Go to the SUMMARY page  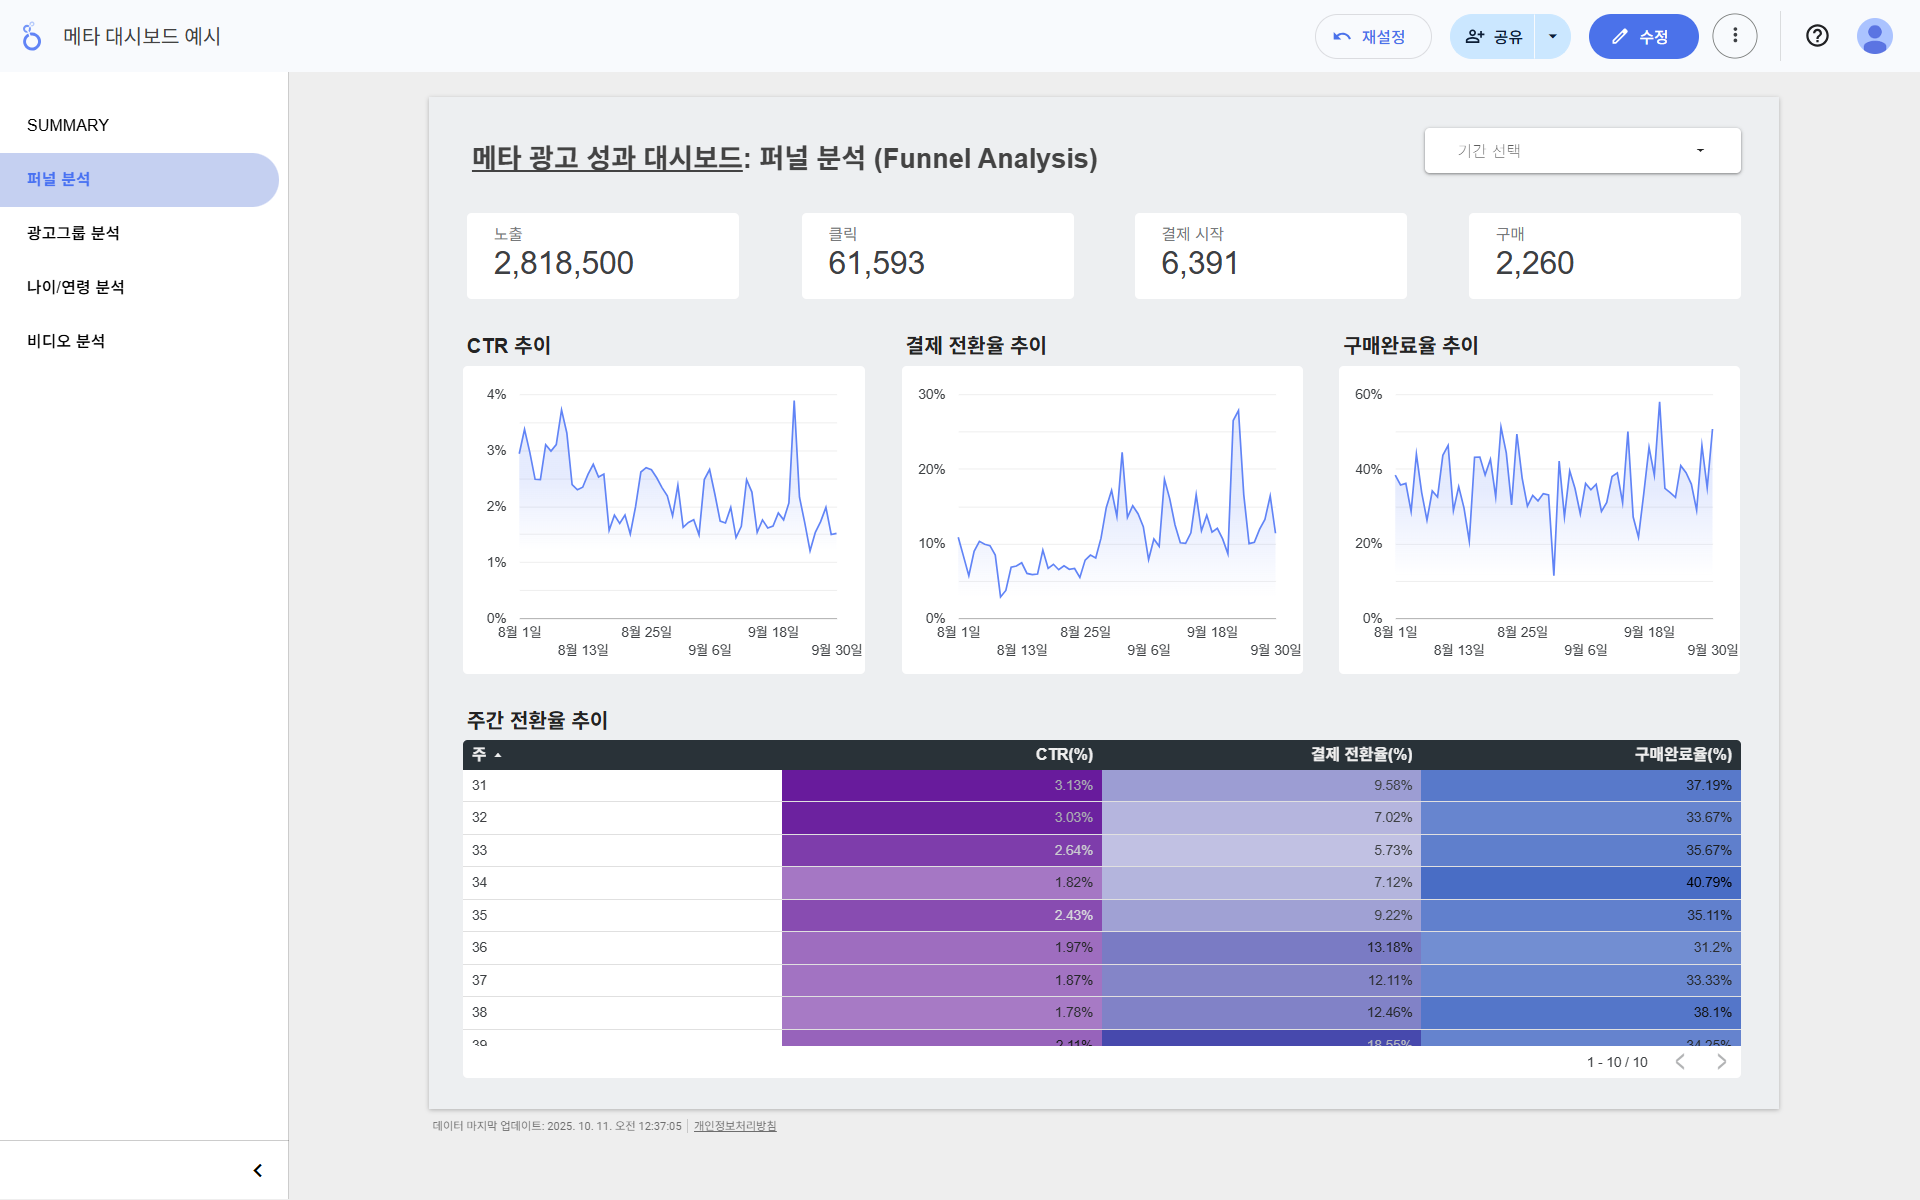(68, 126)
